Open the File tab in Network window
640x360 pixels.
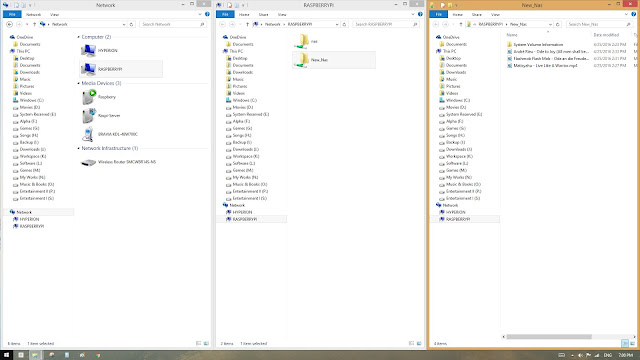point(12,14)
